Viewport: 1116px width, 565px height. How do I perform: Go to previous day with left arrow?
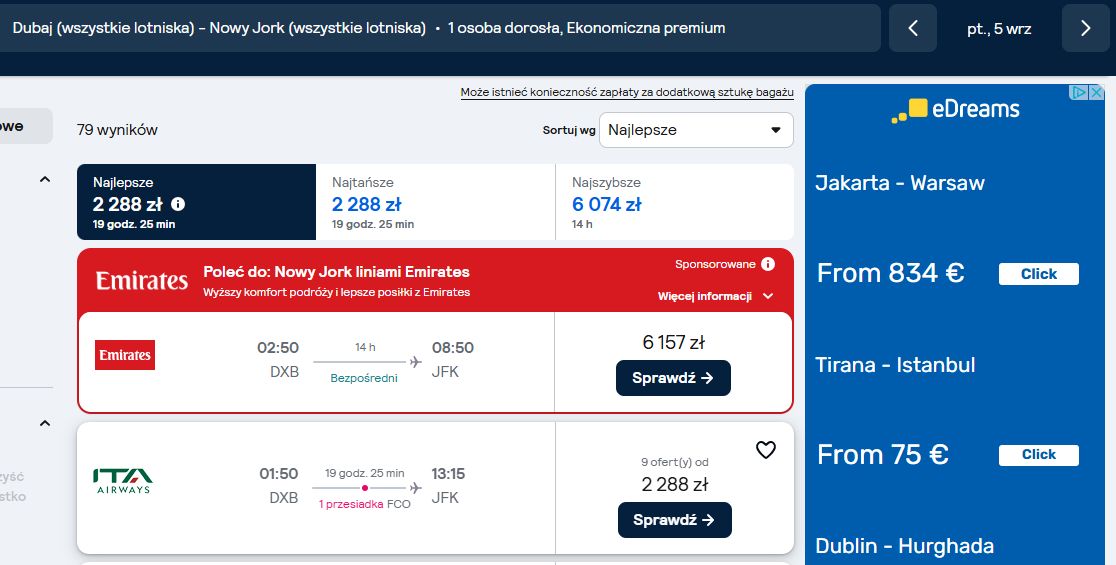(x=912, y=28)
